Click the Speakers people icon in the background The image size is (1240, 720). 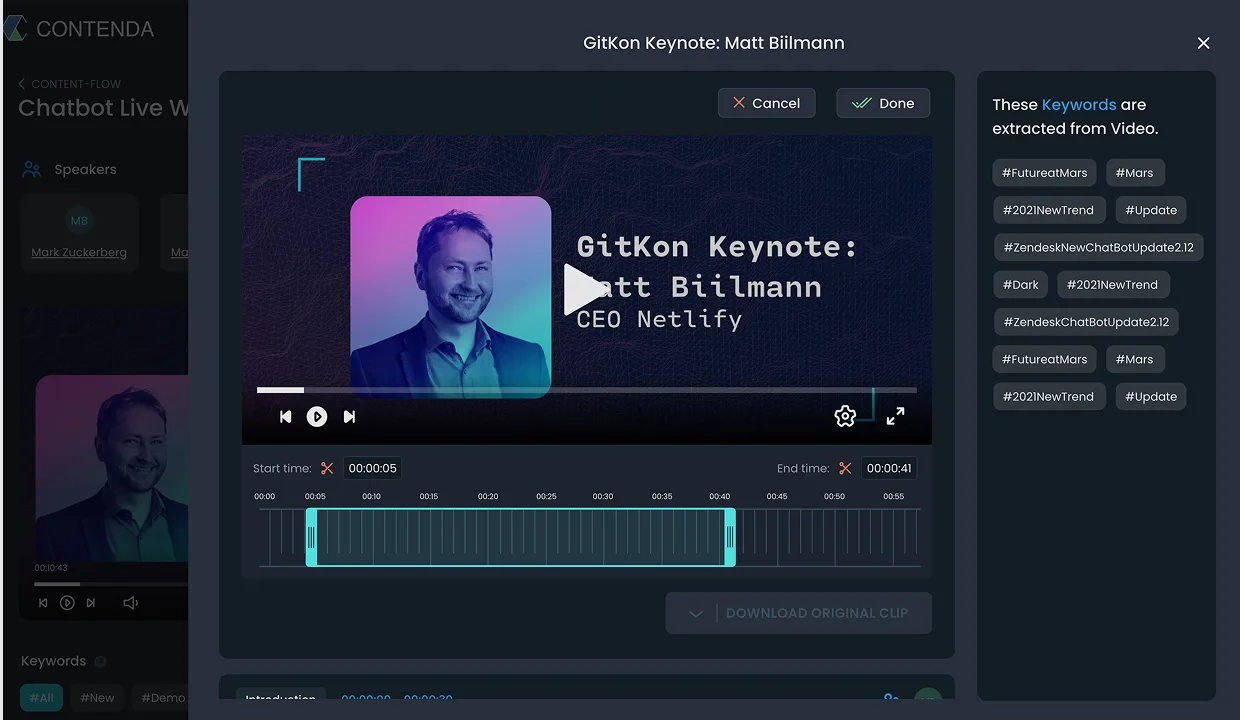point(32,169)
